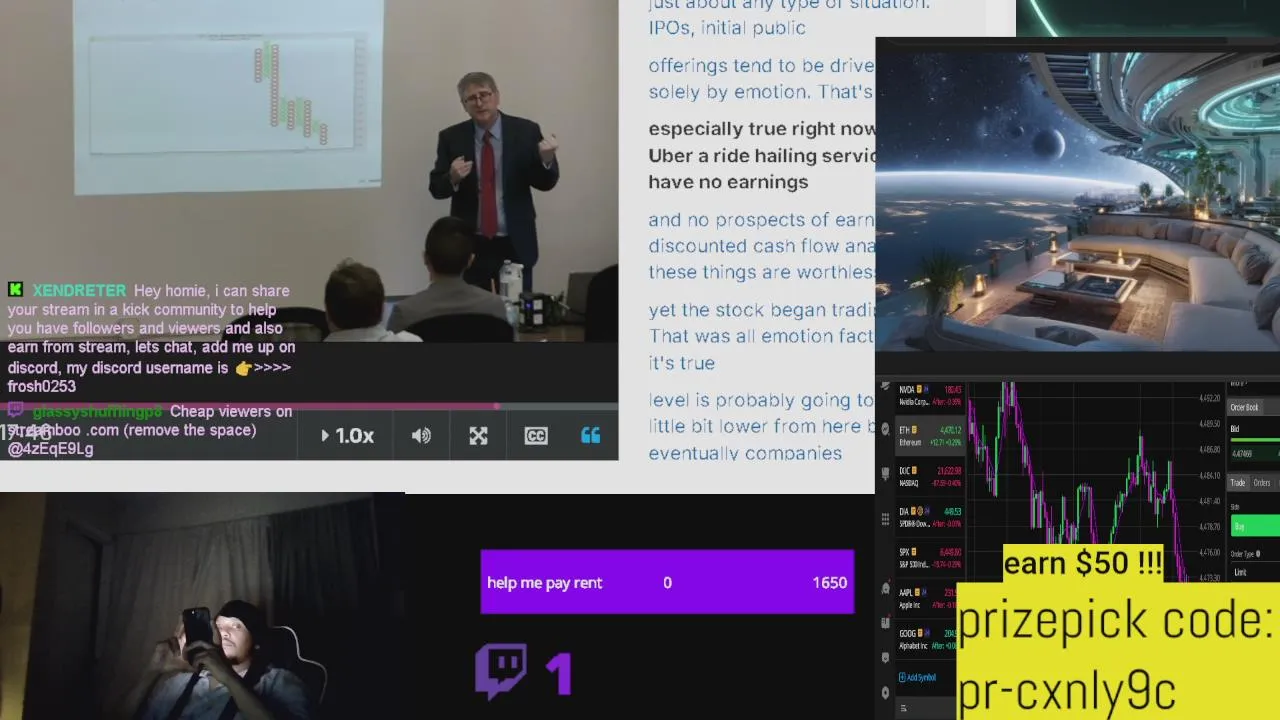Click the transcript line 'especially true right now'
The width and height of the screenshot is (1280, 720).
pos(762,129)
